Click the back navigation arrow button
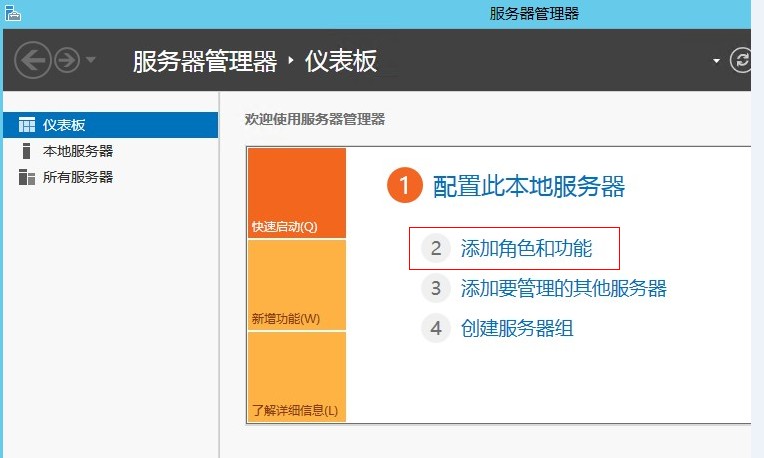 click(33, 60)
